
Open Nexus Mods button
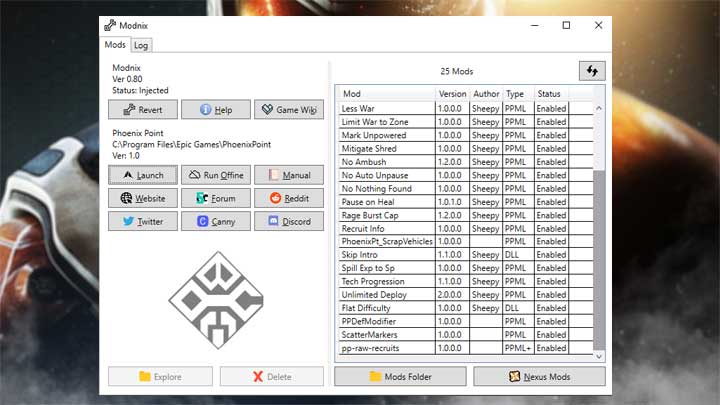click(539, 377)
